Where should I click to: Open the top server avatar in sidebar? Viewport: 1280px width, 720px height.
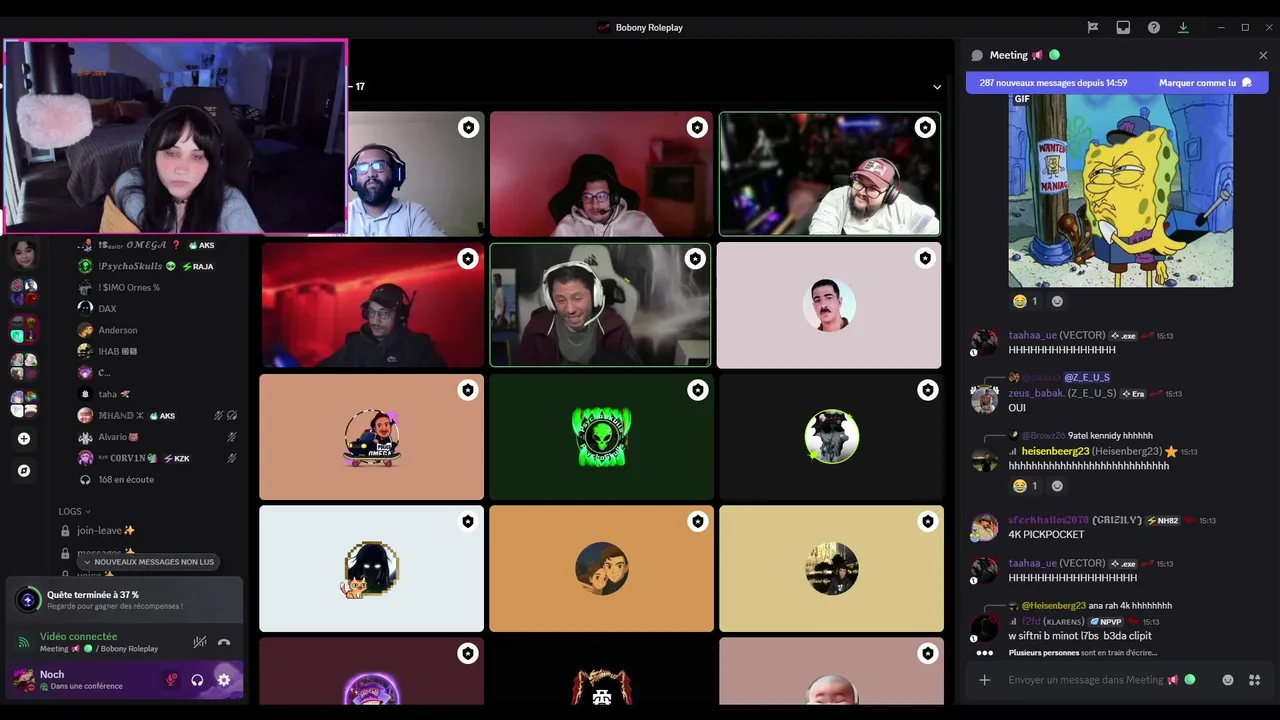tap(24, 254)
